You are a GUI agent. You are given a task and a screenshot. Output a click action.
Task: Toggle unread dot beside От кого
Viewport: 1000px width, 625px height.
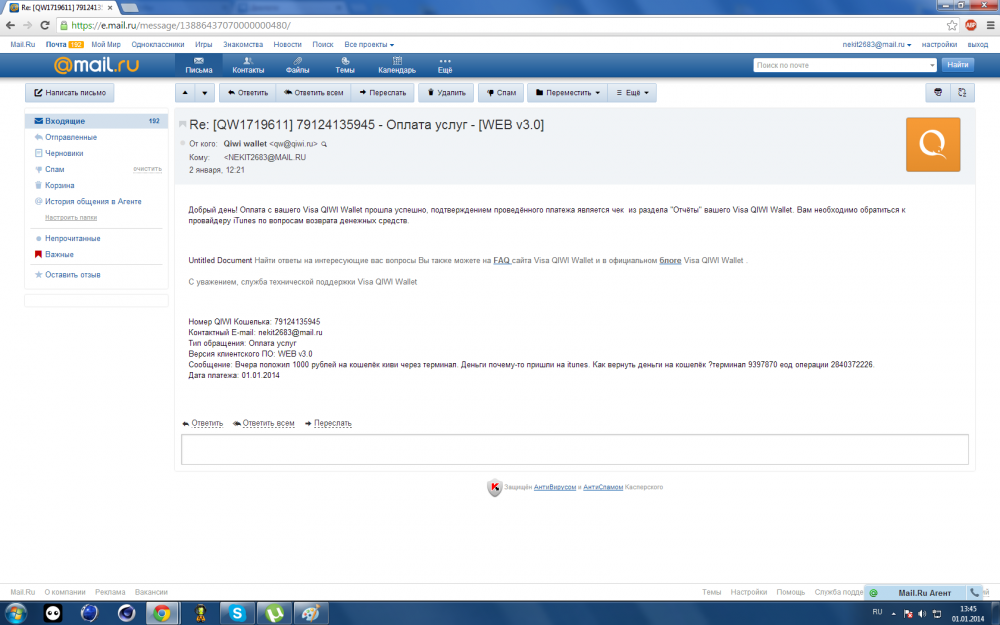coord(182,143)
